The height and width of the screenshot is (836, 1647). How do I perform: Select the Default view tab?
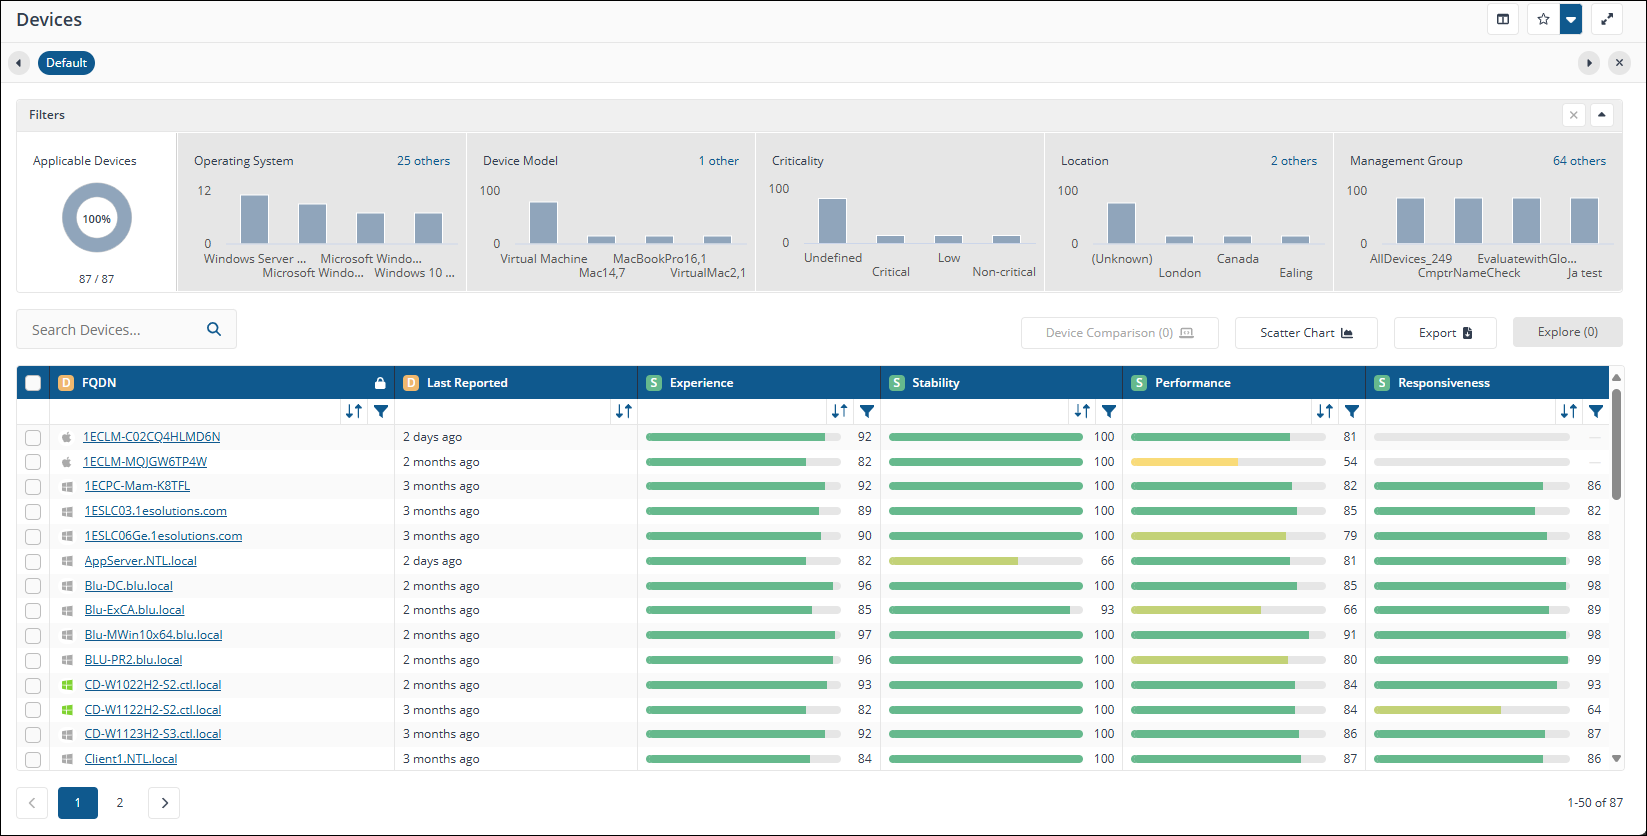pyautogui.click(x=66, y=63)
